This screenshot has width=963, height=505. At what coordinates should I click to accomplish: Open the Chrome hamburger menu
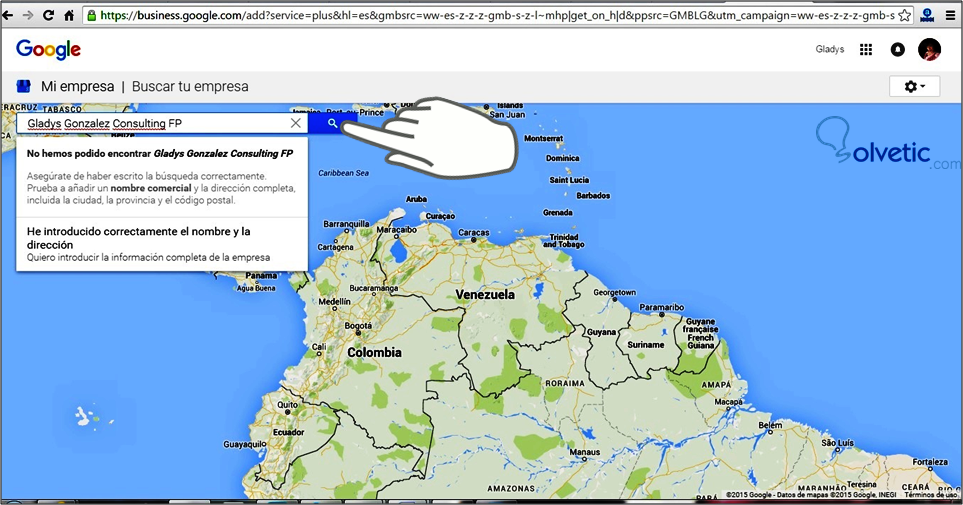point(950,15)
